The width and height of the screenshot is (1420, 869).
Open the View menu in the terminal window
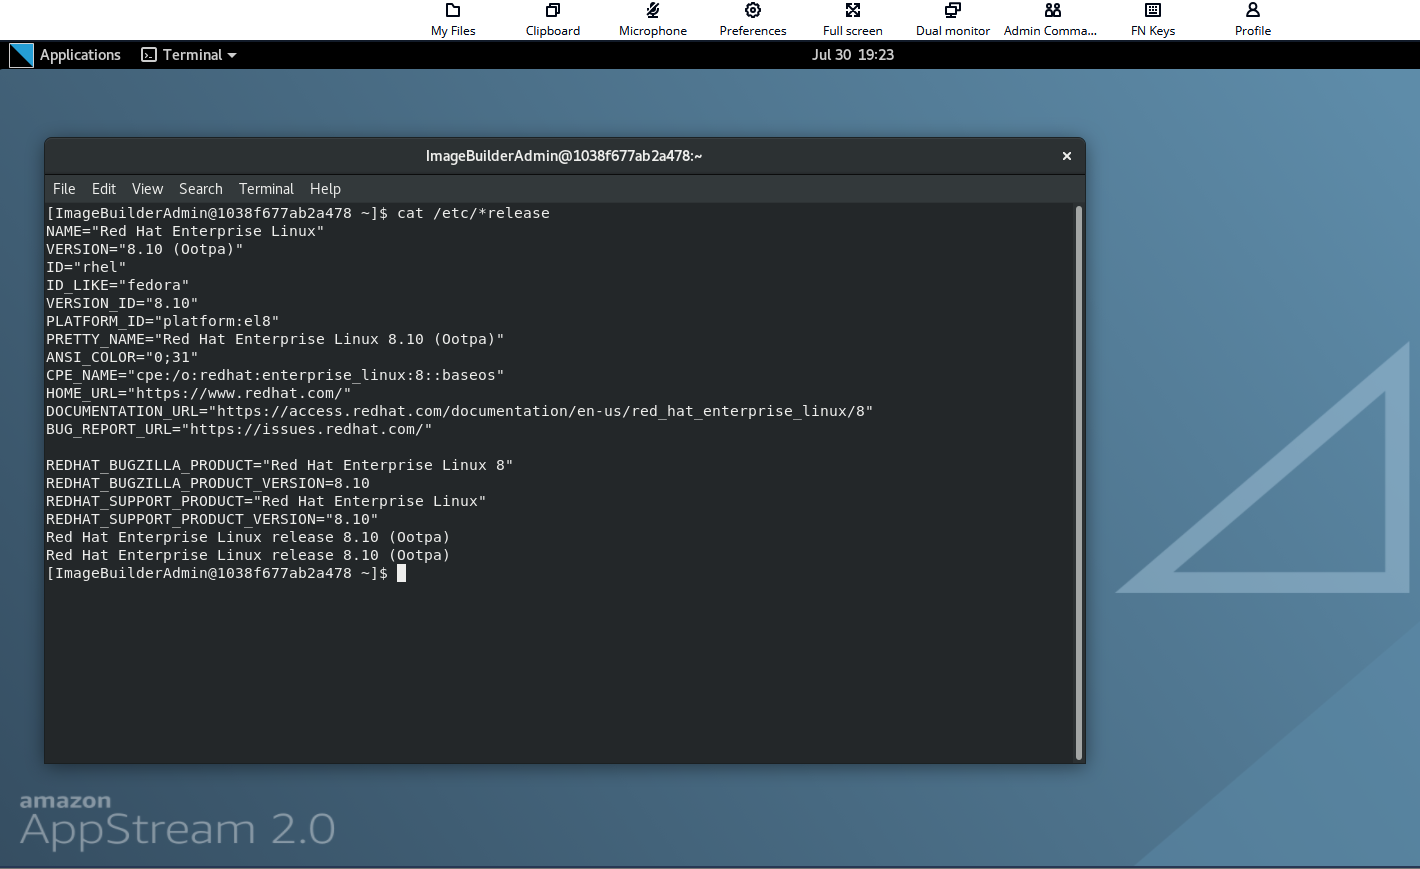[x=147, y=188]
